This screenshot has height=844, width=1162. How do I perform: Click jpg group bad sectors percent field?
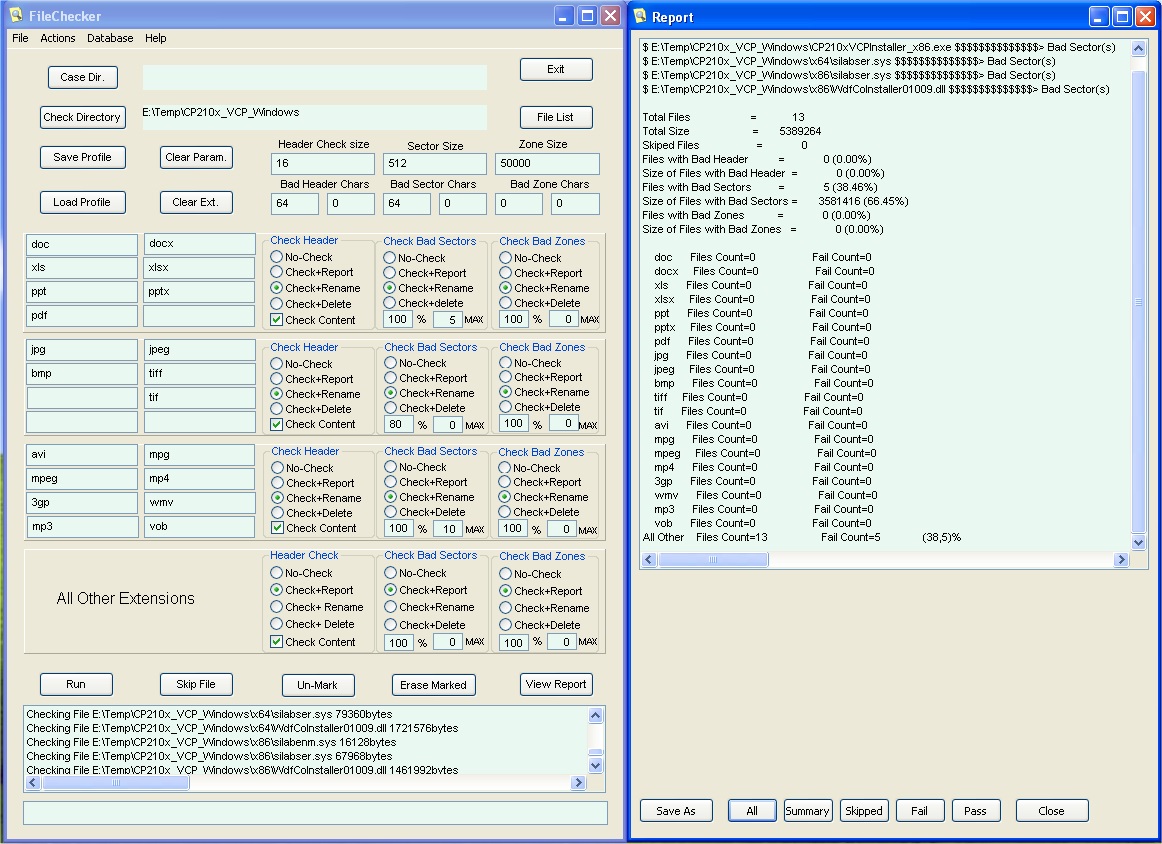pos(399,425)
